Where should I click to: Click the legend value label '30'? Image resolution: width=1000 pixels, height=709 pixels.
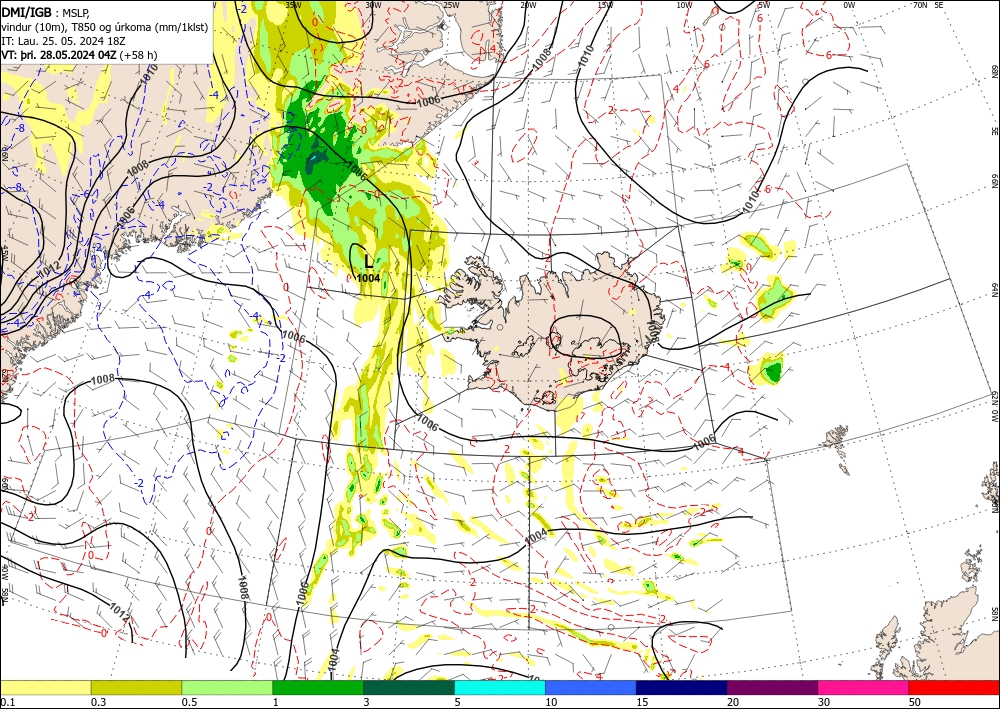pos(824,702)
